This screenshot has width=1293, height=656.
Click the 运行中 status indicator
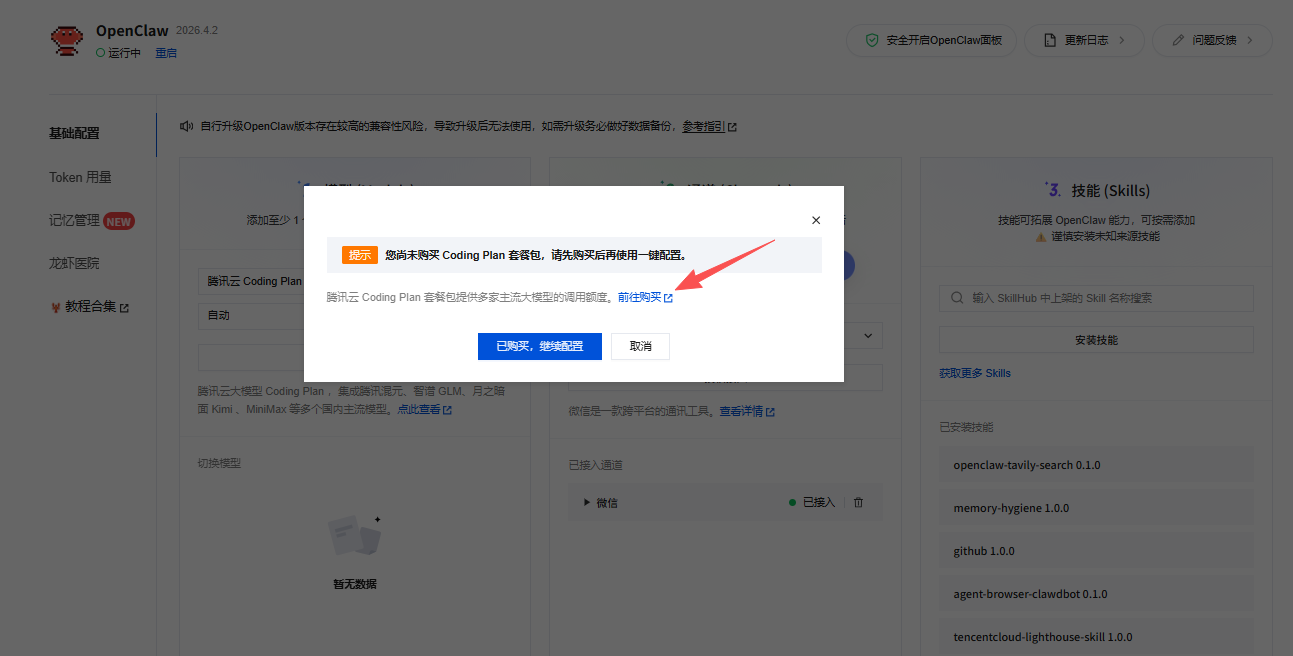(119, 53)
